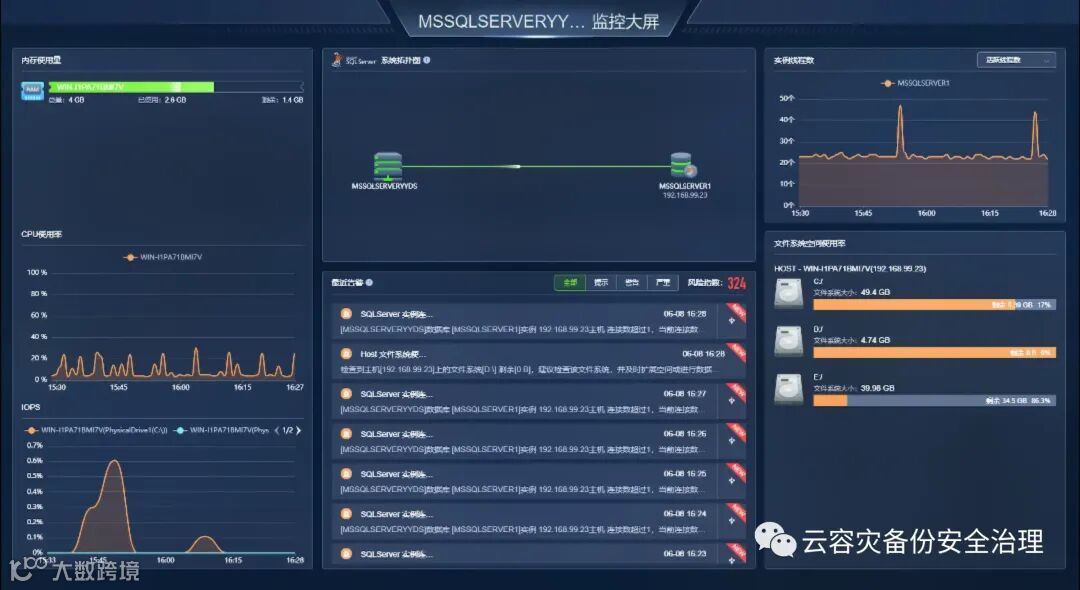1080x590 pixels.
Task: Click the 49.4 GB file system size
Action: click(x=875, y=292)
